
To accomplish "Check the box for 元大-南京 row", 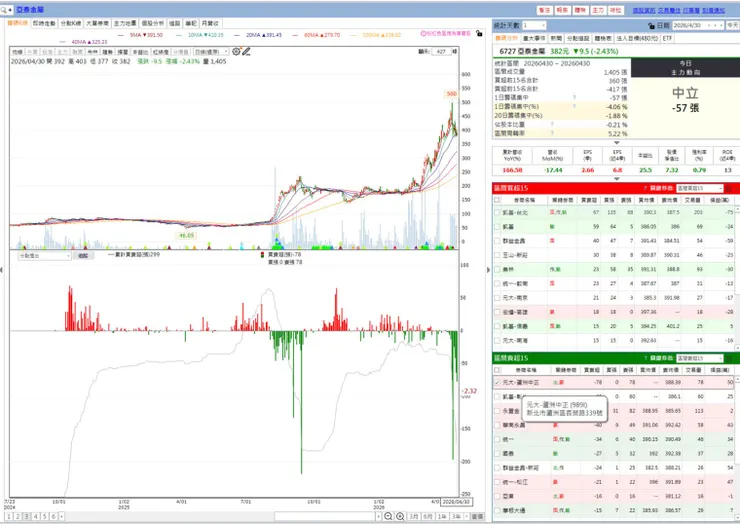I will (497, 298).
